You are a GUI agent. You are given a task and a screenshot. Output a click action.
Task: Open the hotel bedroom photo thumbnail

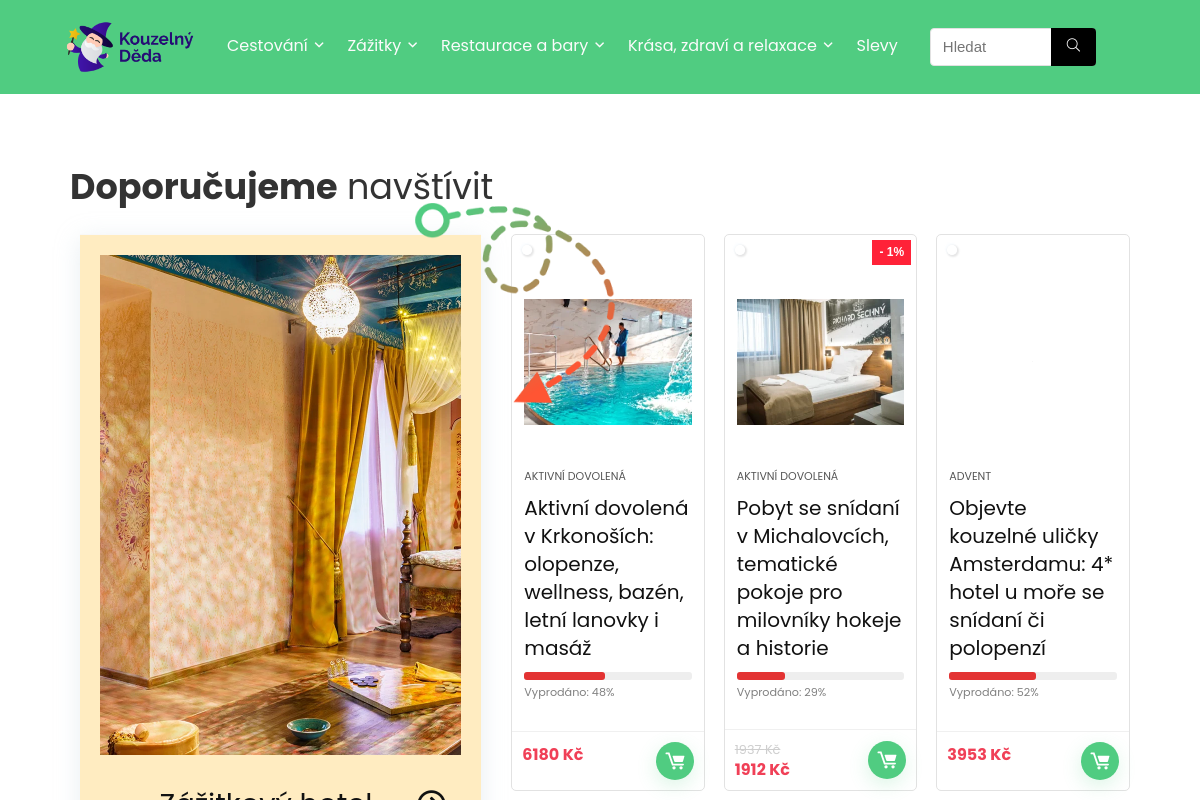tap(820, 362)
